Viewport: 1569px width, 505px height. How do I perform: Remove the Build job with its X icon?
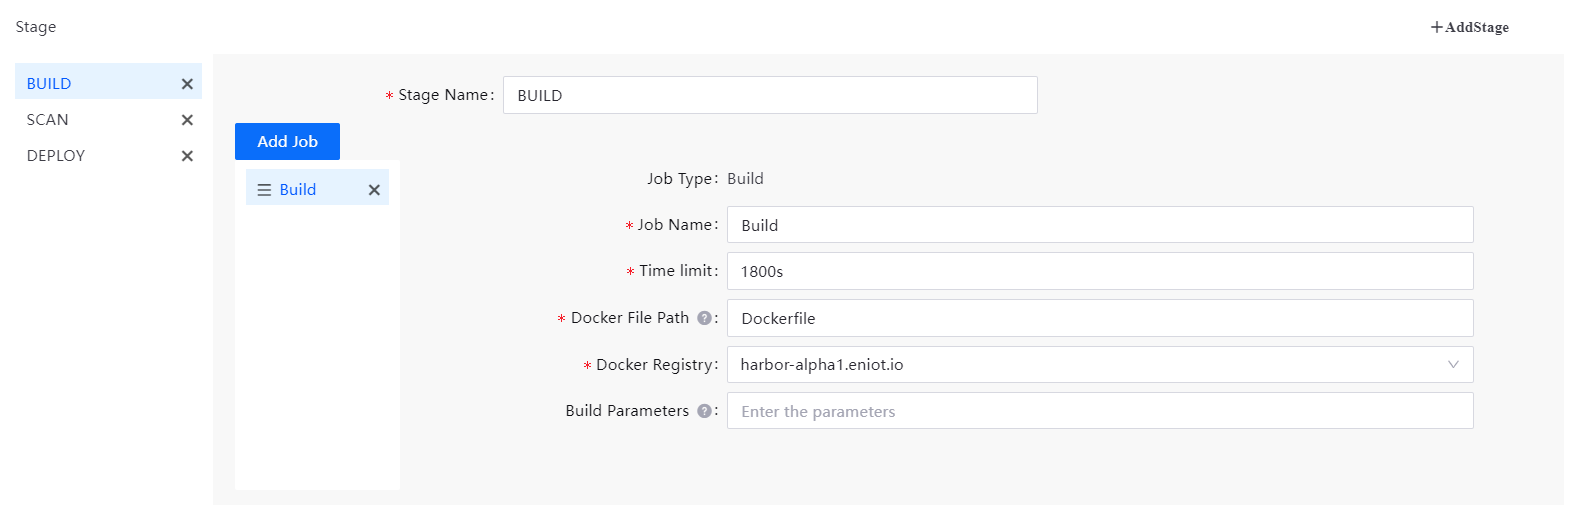[x=374, y=190]
